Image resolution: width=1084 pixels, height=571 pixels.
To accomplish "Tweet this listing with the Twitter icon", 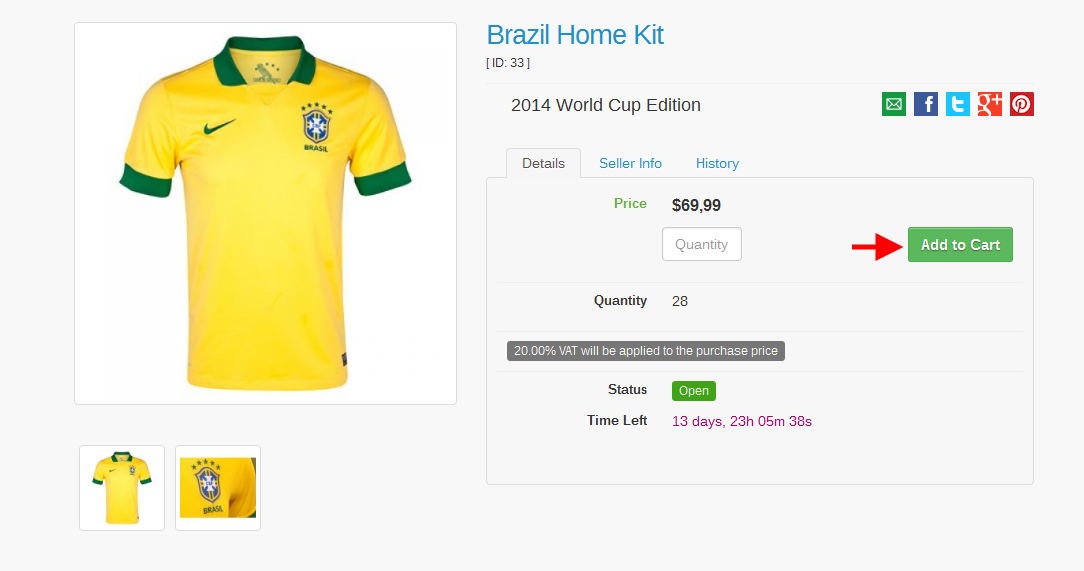I will click(958, 104).
